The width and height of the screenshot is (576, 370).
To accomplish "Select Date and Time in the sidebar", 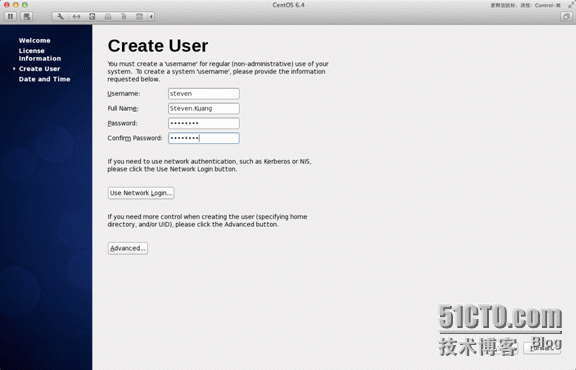I will [44, 79].
